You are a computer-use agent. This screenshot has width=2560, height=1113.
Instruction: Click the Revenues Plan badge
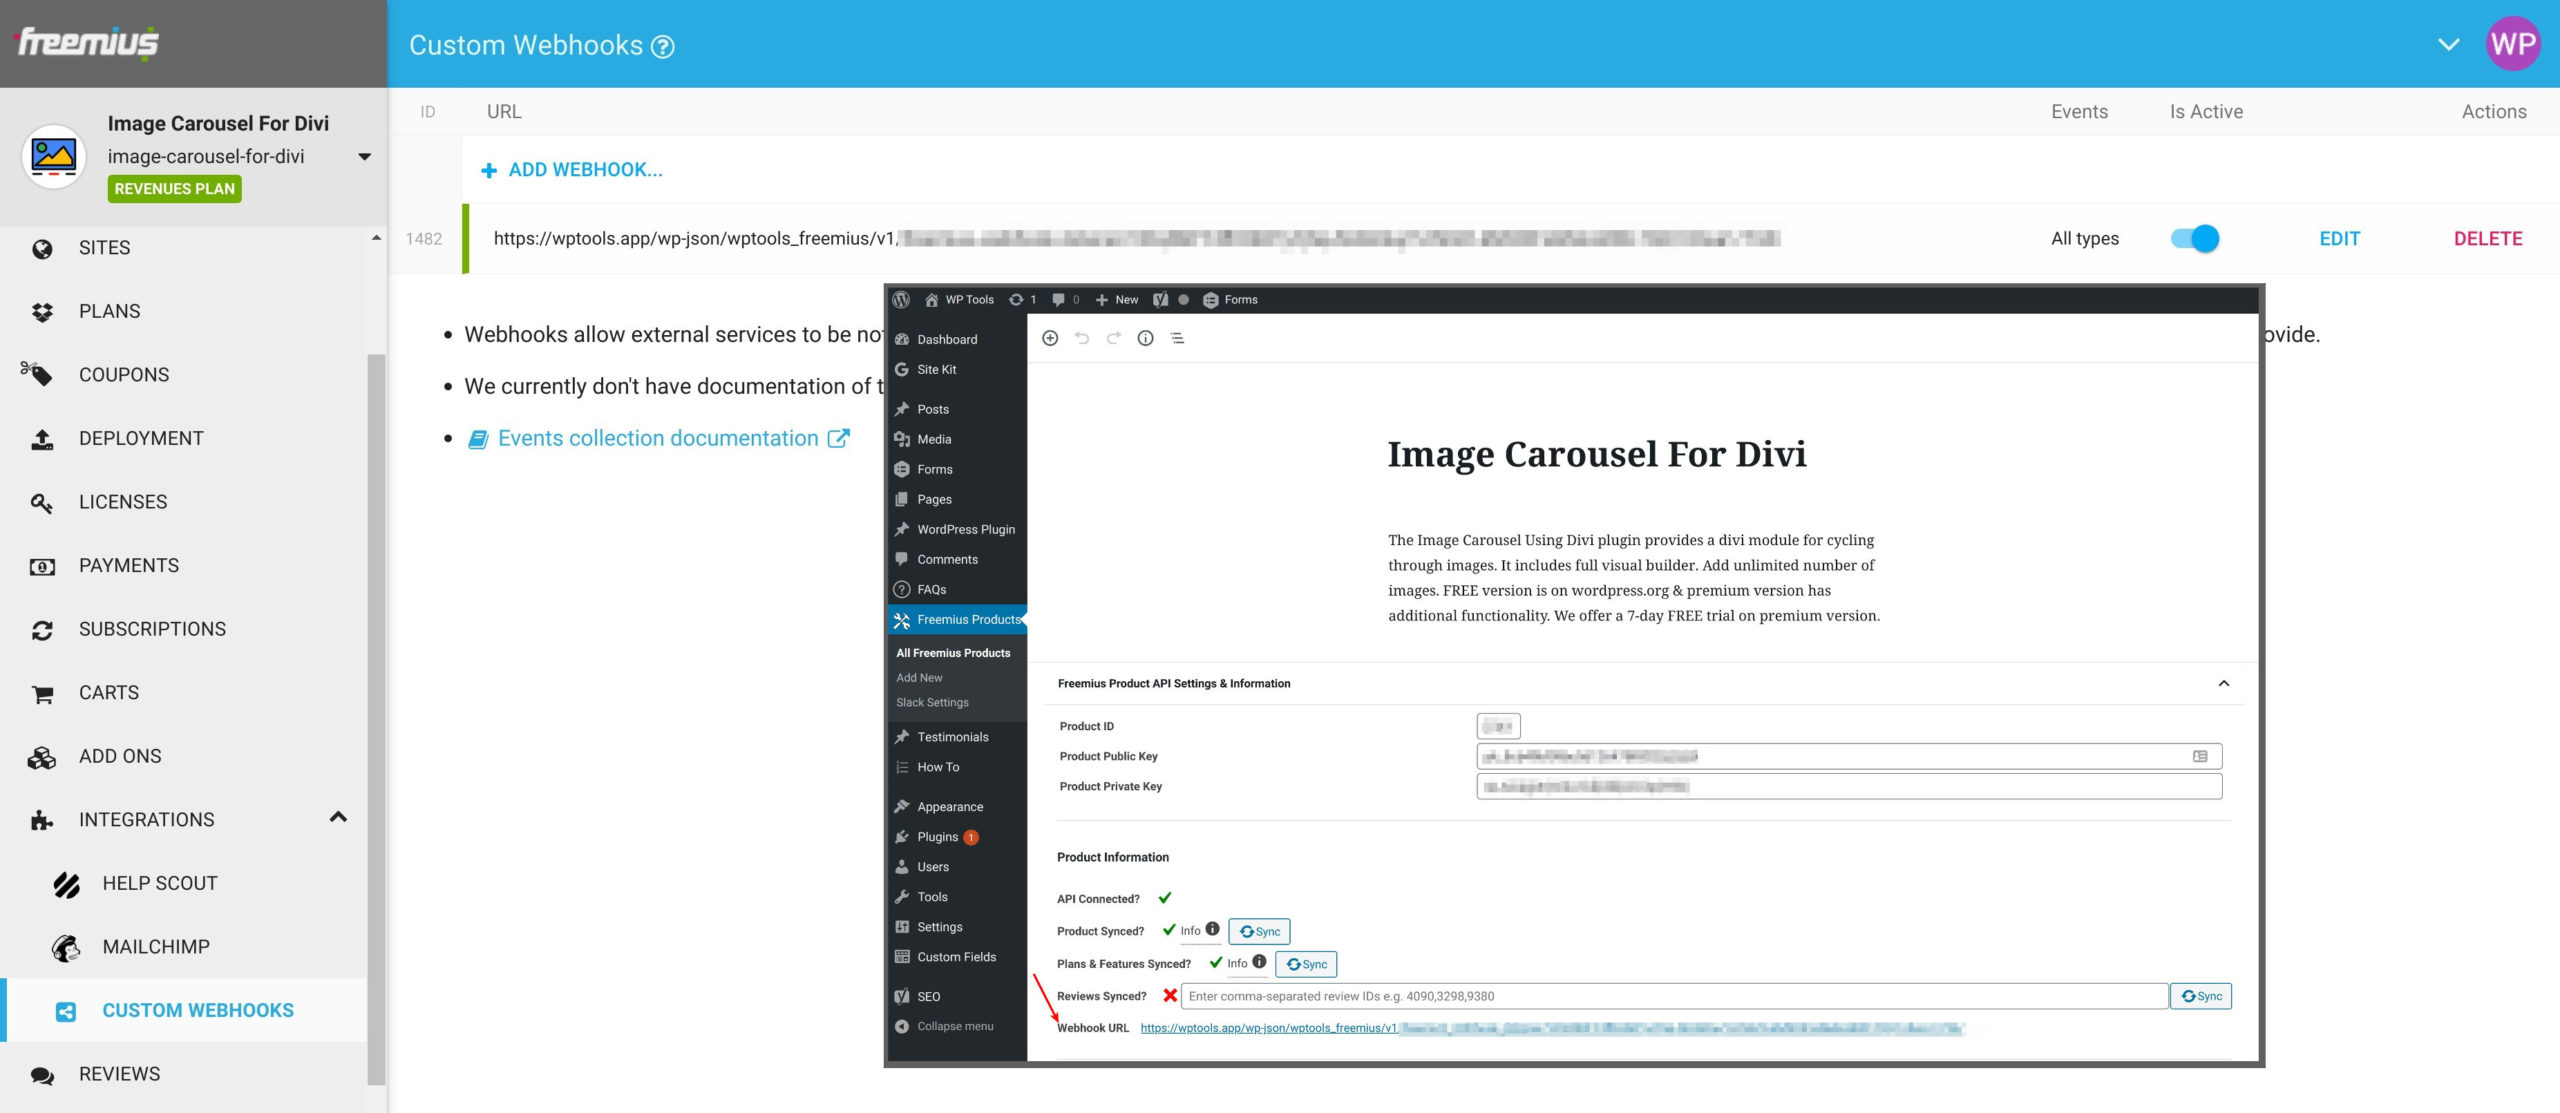click(175, 189)
